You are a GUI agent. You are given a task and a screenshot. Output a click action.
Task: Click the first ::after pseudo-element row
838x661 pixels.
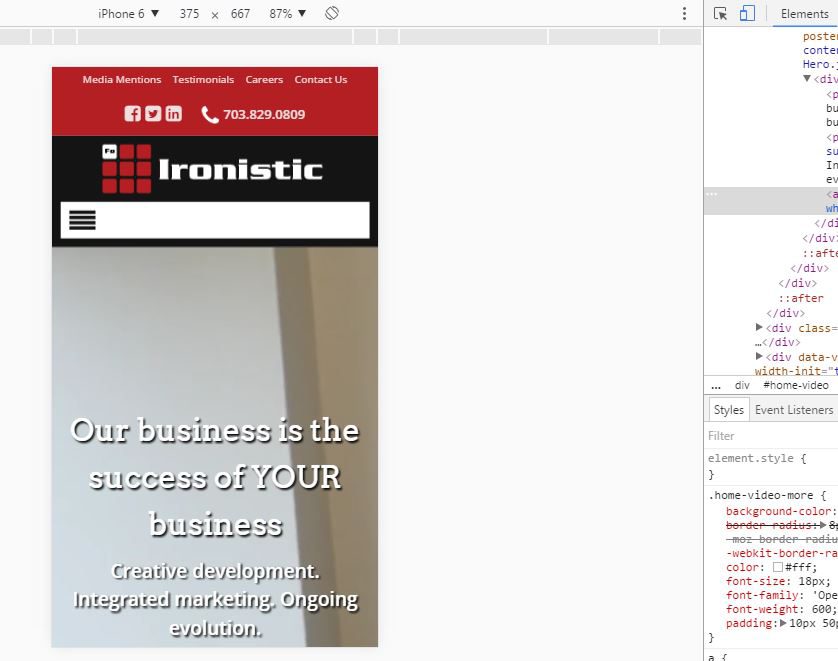tap(820, 253)
